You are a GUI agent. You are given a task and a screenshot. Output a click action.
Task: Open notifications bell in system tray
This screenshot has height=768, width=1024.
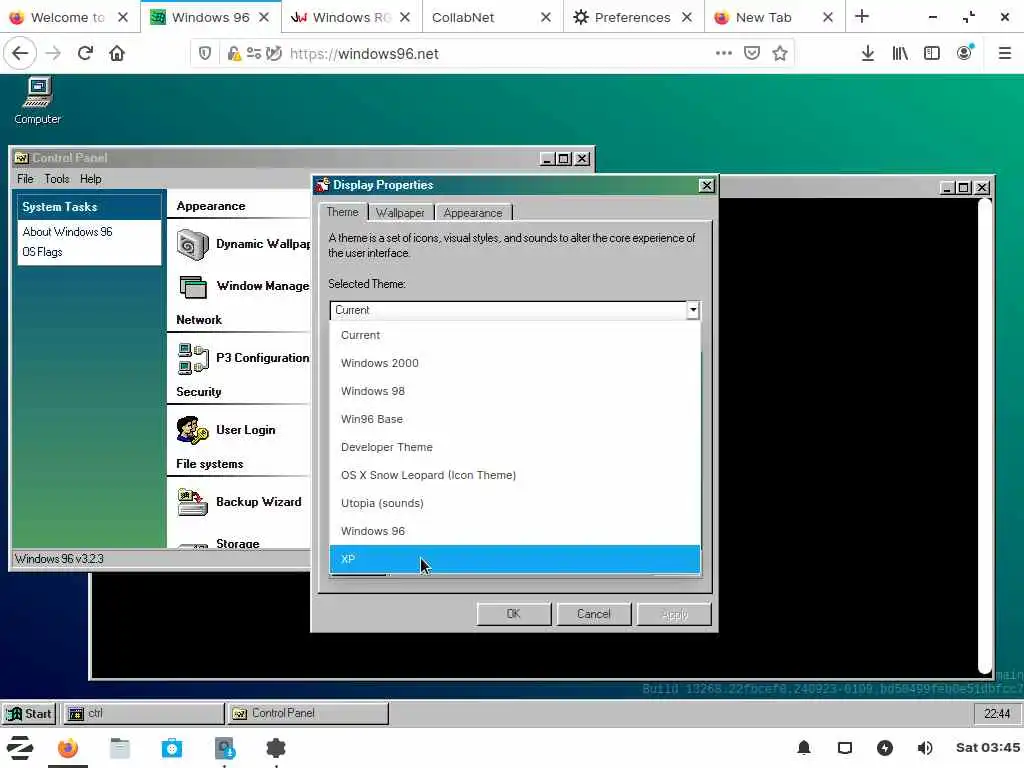click(804, 748)
